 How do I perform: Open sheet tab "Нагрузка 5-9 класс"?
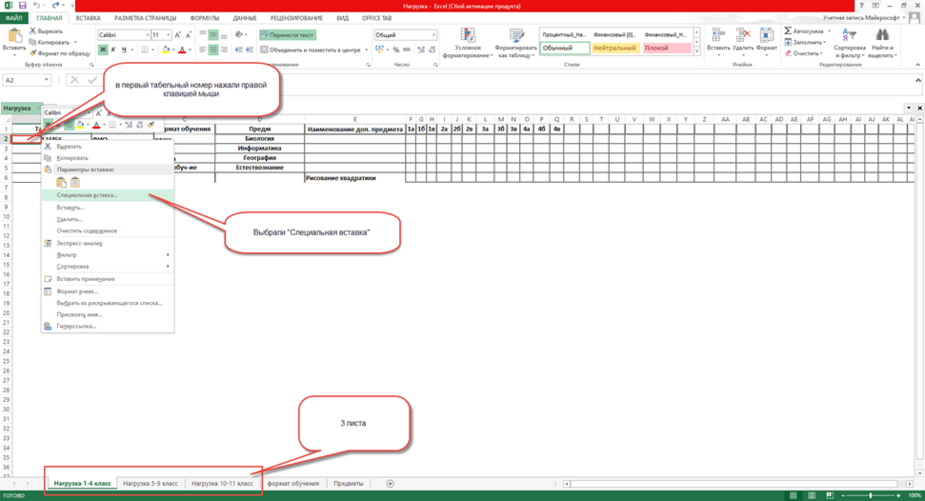pyautogui.click(x=149, y=483)
